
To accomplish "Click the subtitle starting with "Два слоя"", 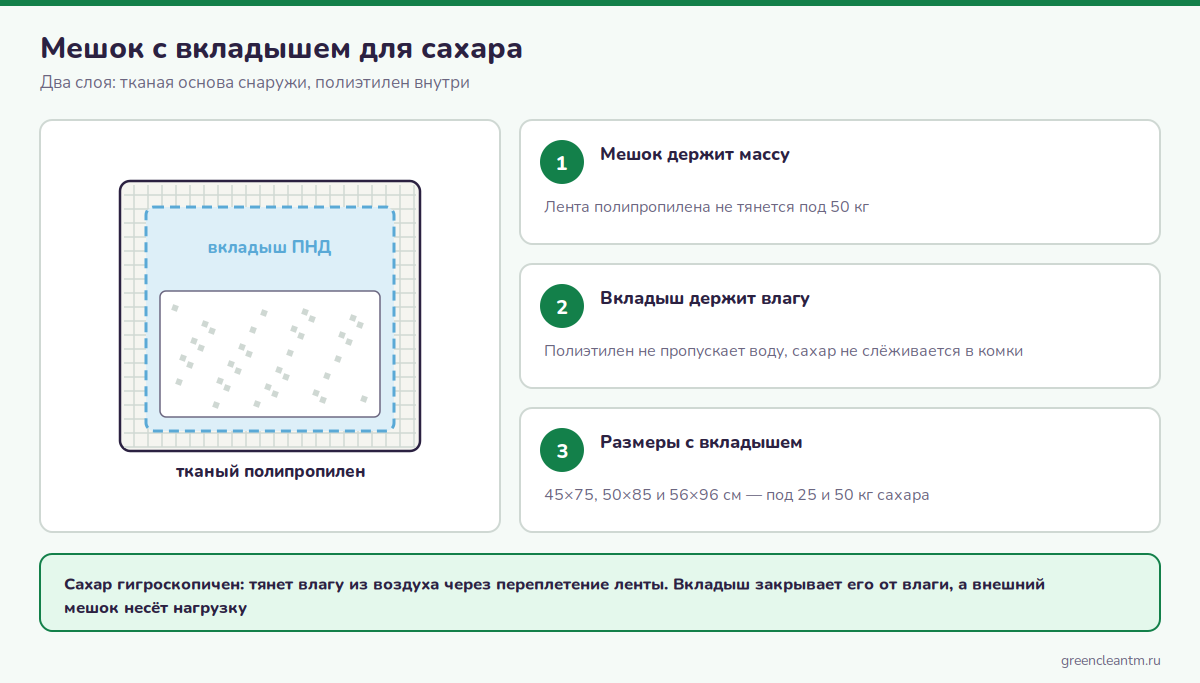I will (255, 83).
